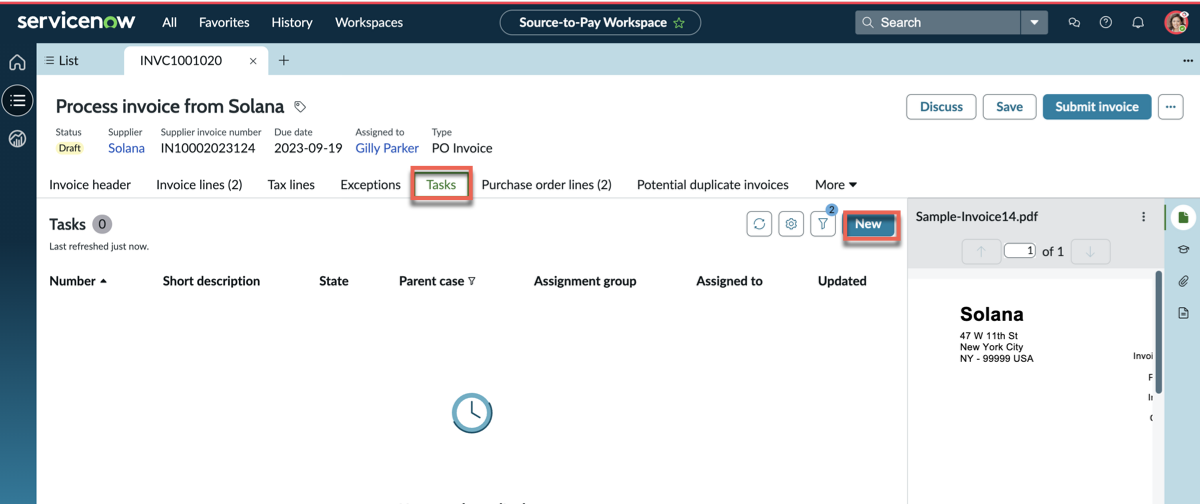Open the All menu

(169, 22)
